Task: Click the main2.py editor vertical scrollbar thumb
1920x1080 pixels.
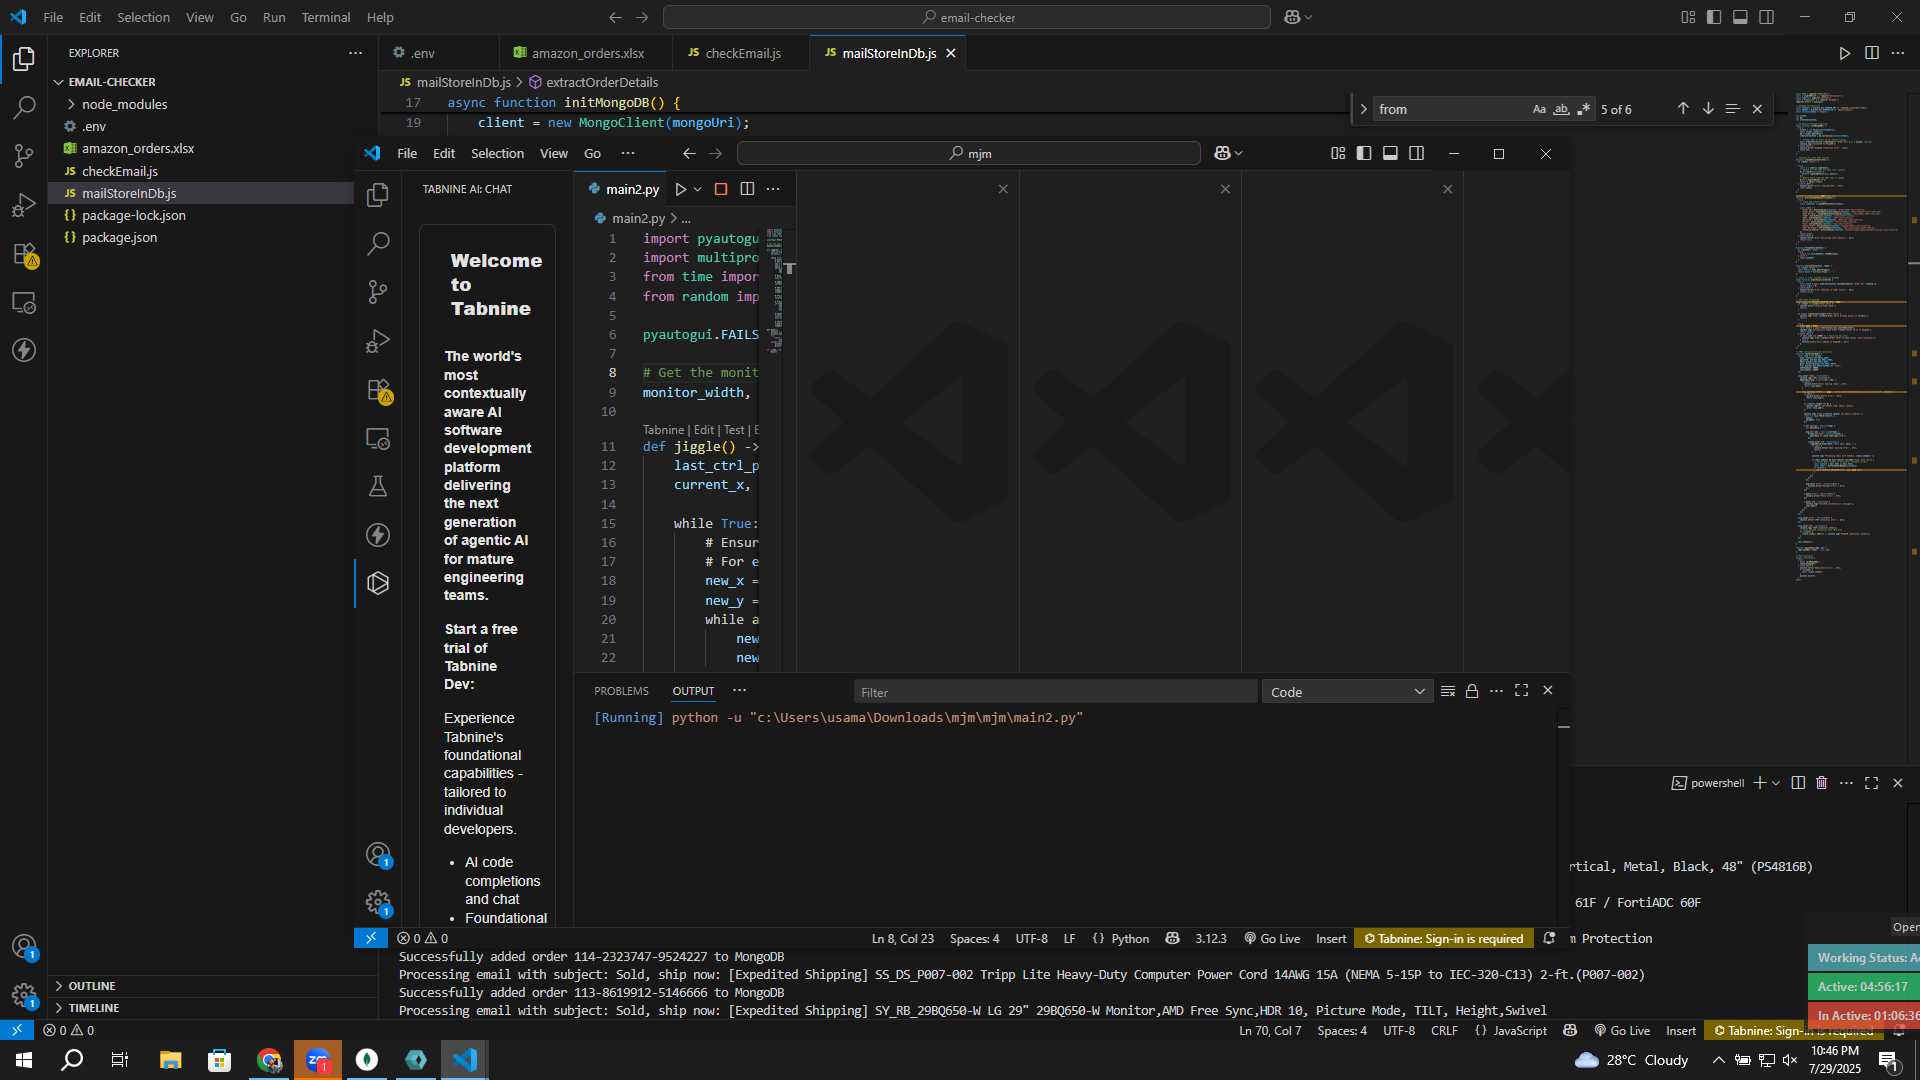Action: coord(789,268)
